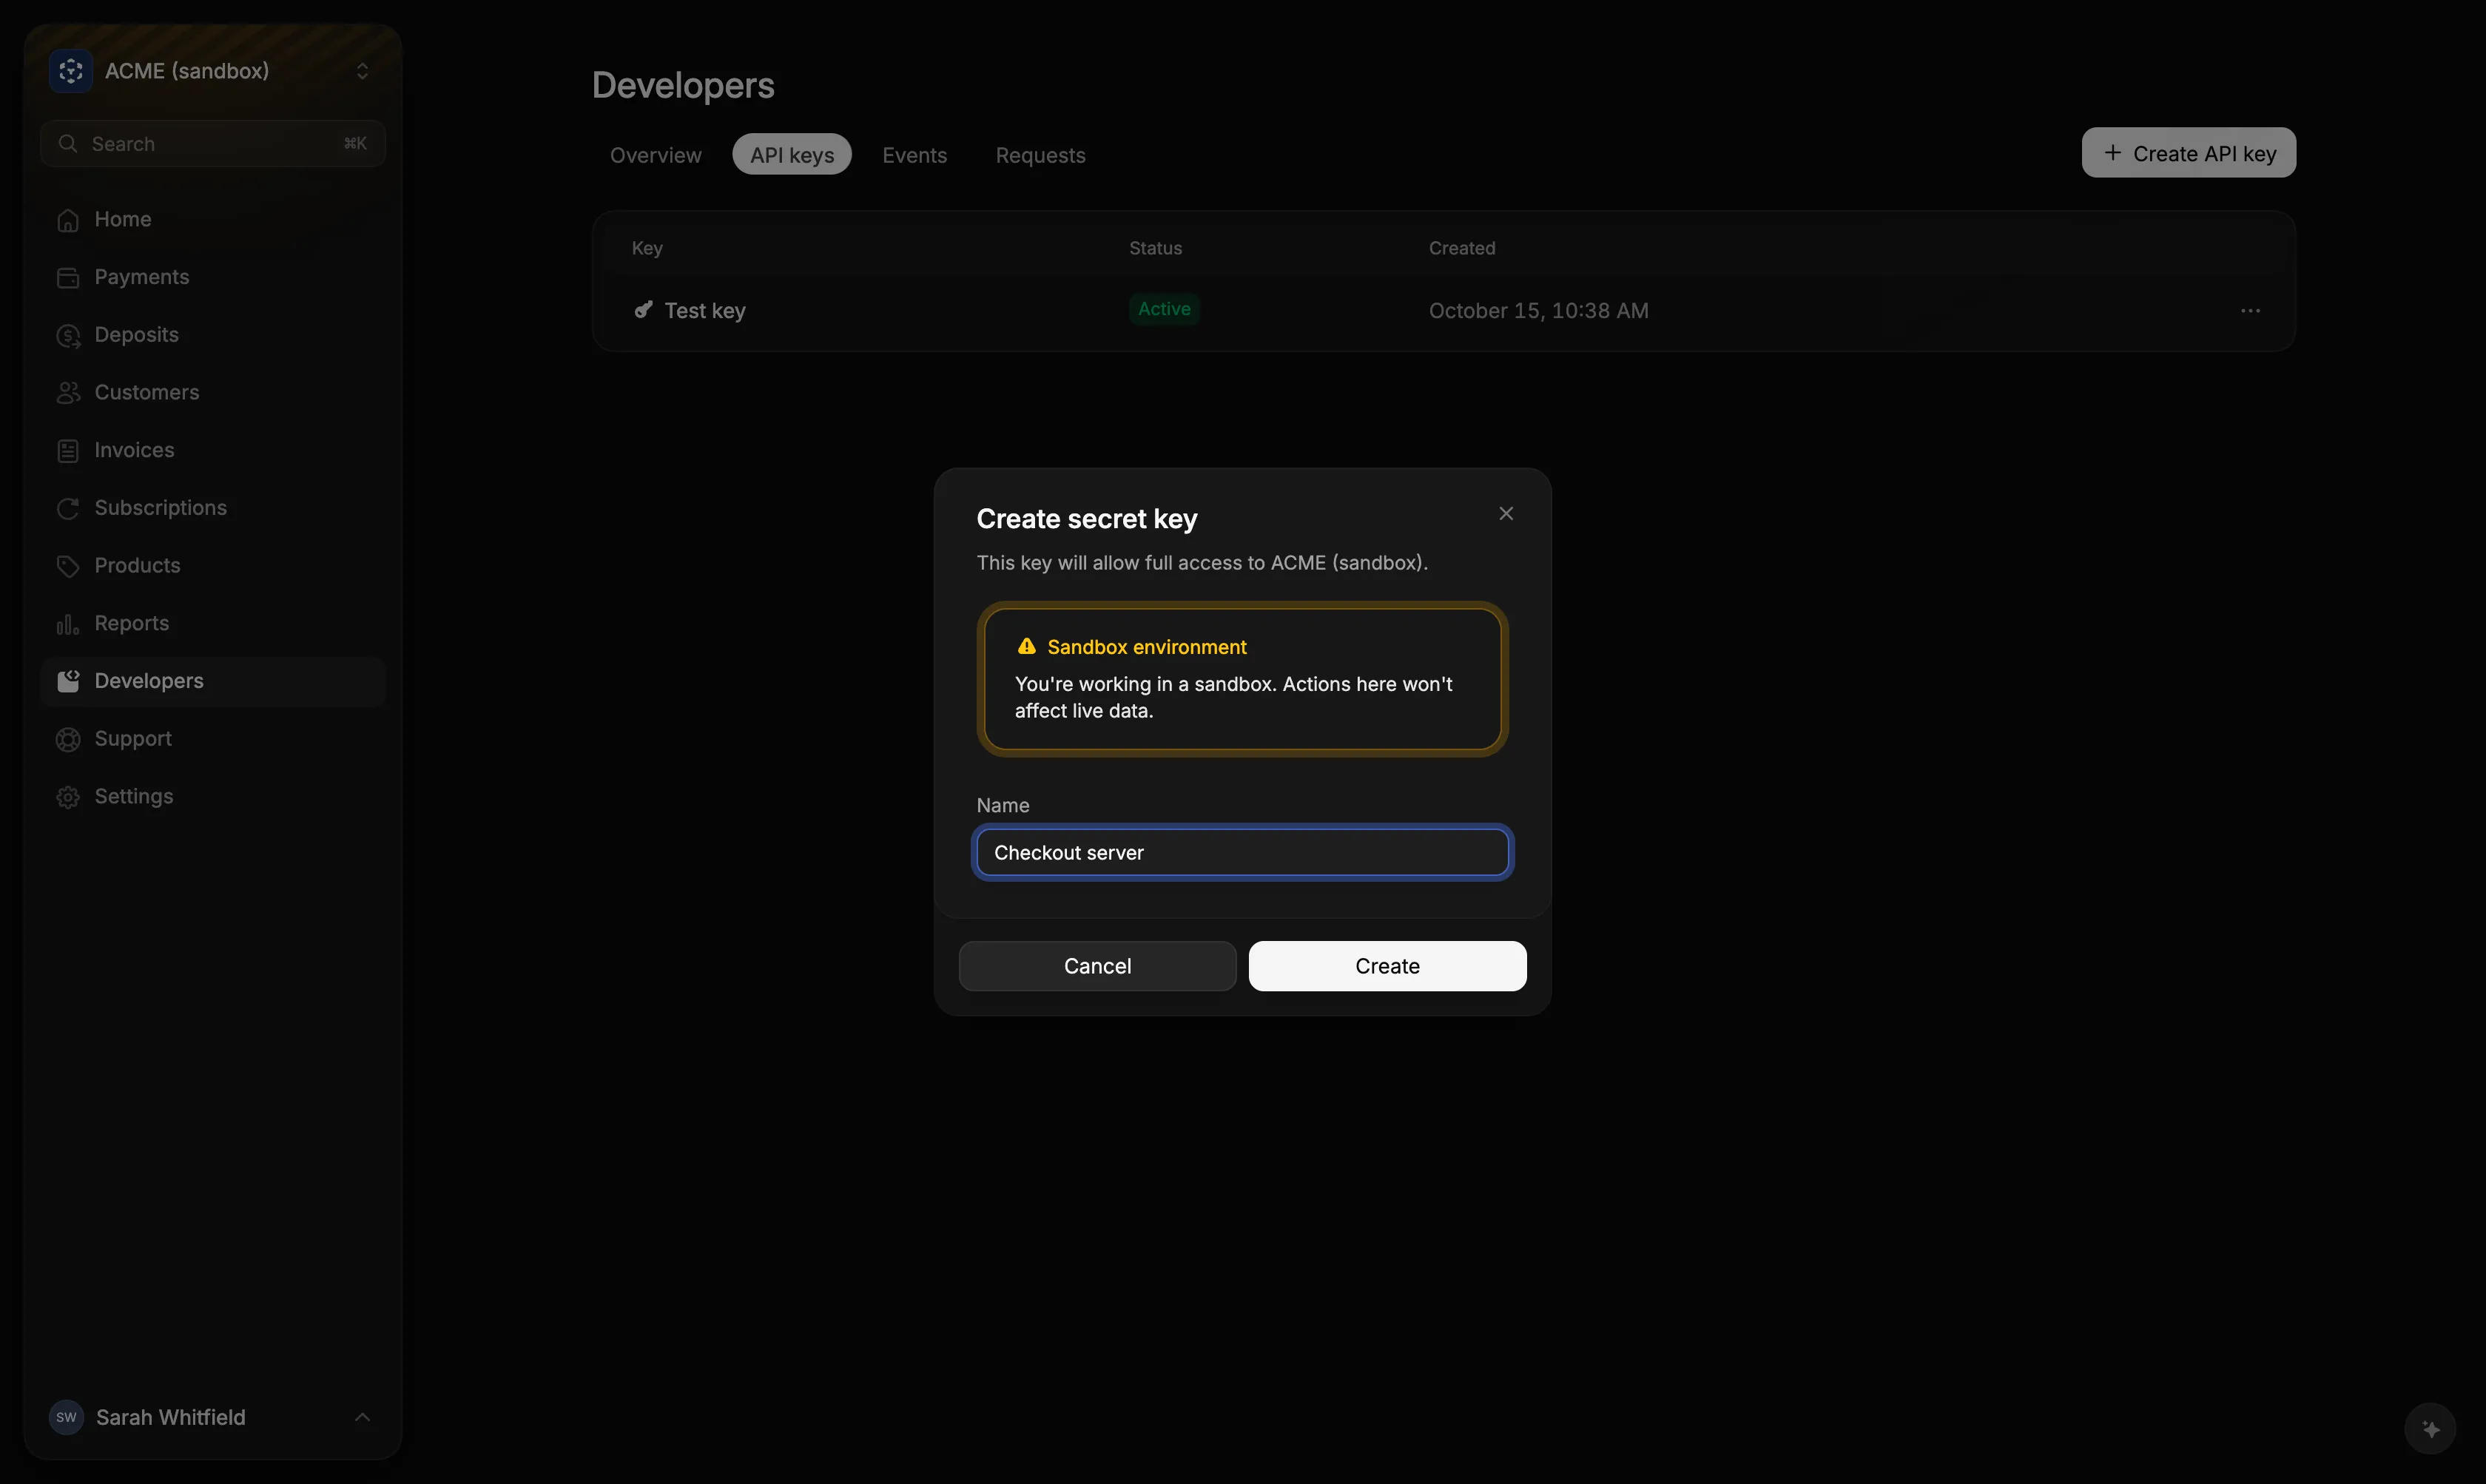
Task: Open the Requests tab
Action: click(1040, 155)
